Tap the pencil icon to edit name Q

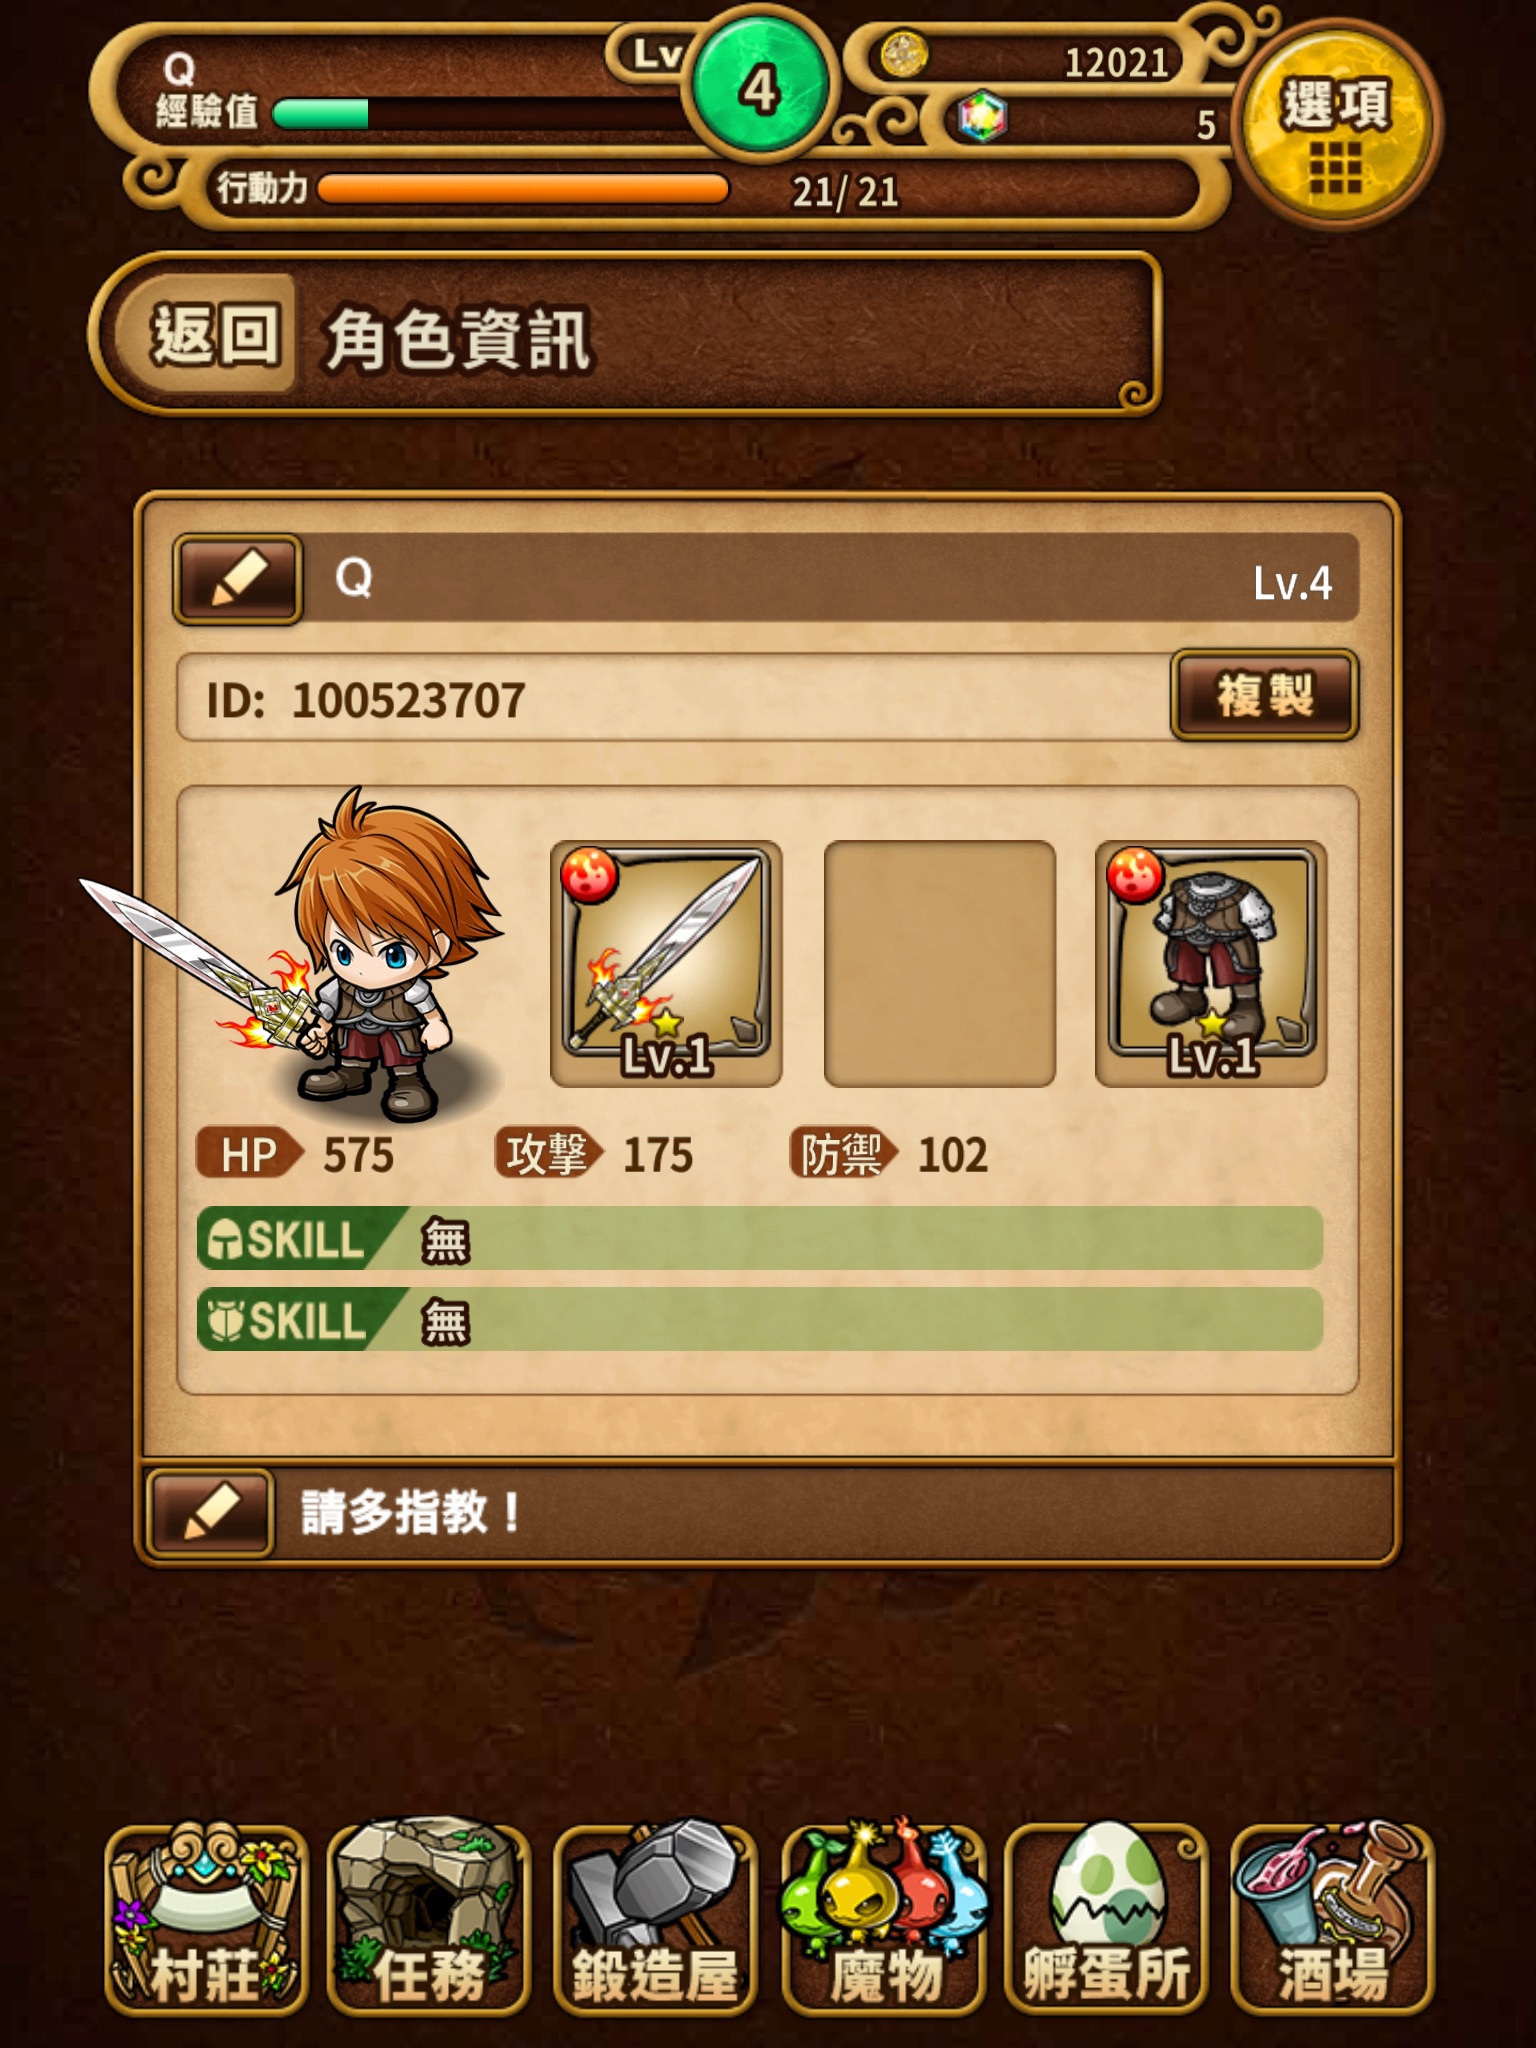pos(238,580)
